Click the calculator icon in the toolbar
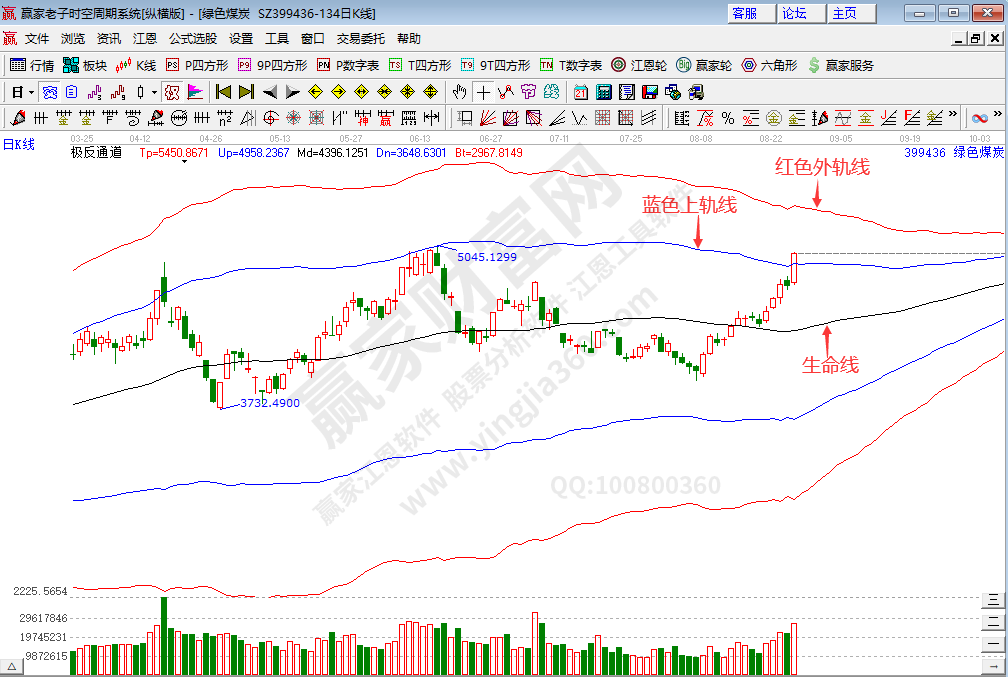1008x677 pixels. [604, 92]
